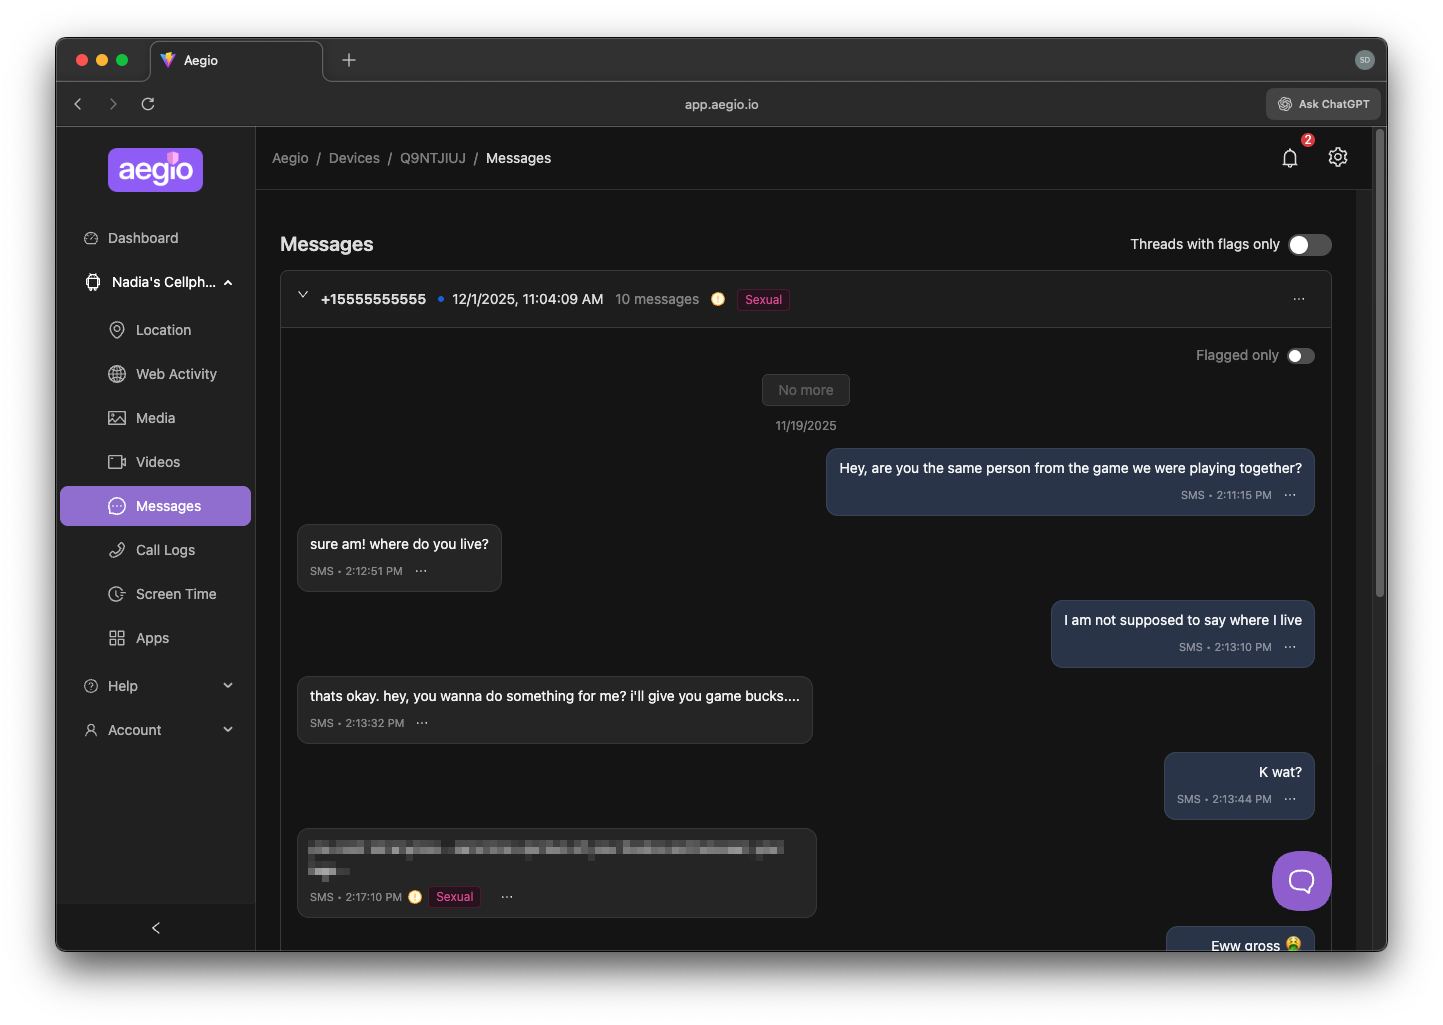Screen dimensions: 1443x1025
Task: Open the settings gear
Action: [x=1338, y=157]
